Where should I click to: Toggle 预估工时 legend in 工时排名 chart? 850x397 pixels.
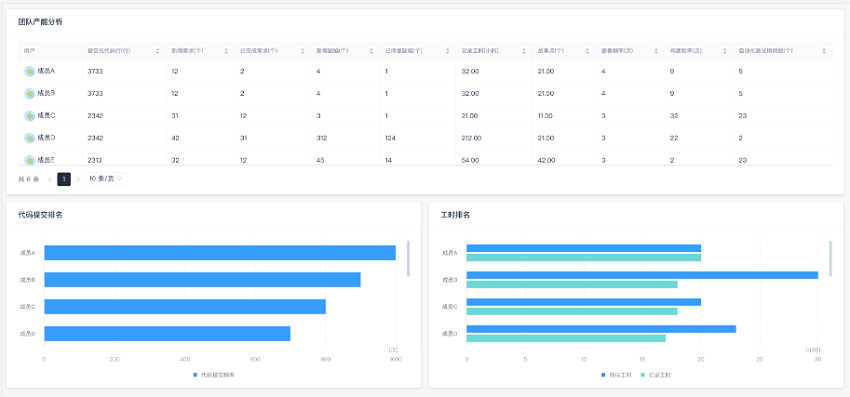617,375
